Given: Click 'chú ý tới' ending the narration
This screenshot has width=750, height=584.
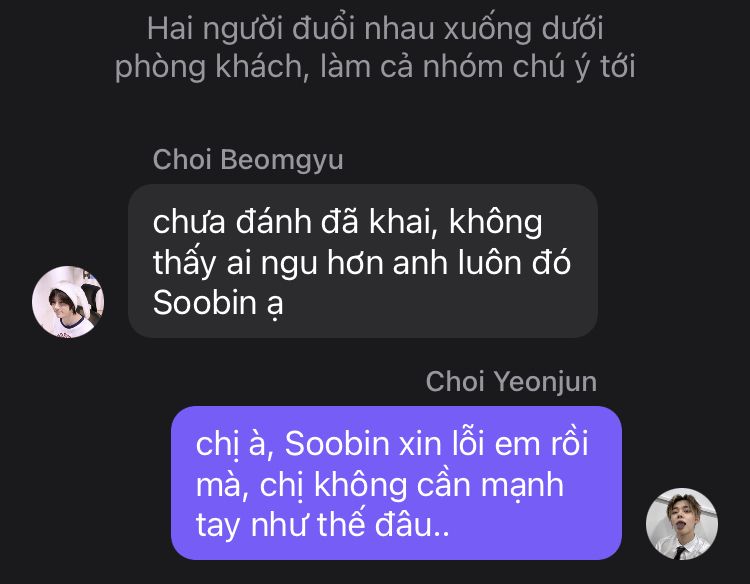Looking at the screenshot, I should click(x=574, y=66).
